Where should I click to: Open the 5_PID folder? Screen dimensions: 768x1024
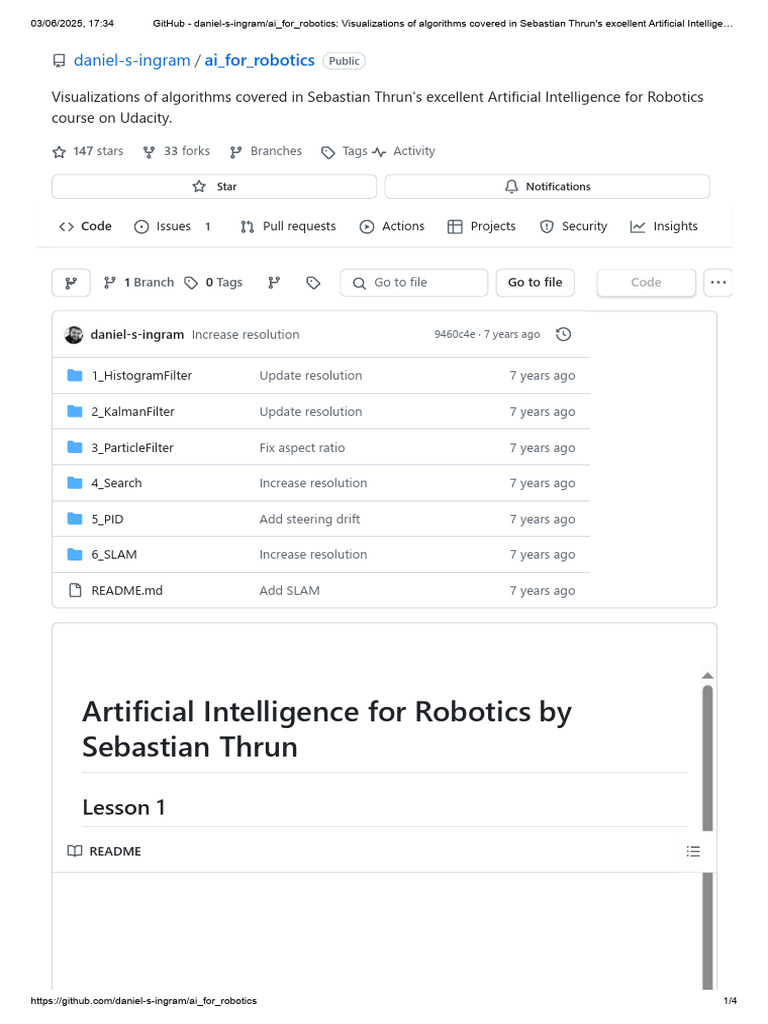[108, 519]
